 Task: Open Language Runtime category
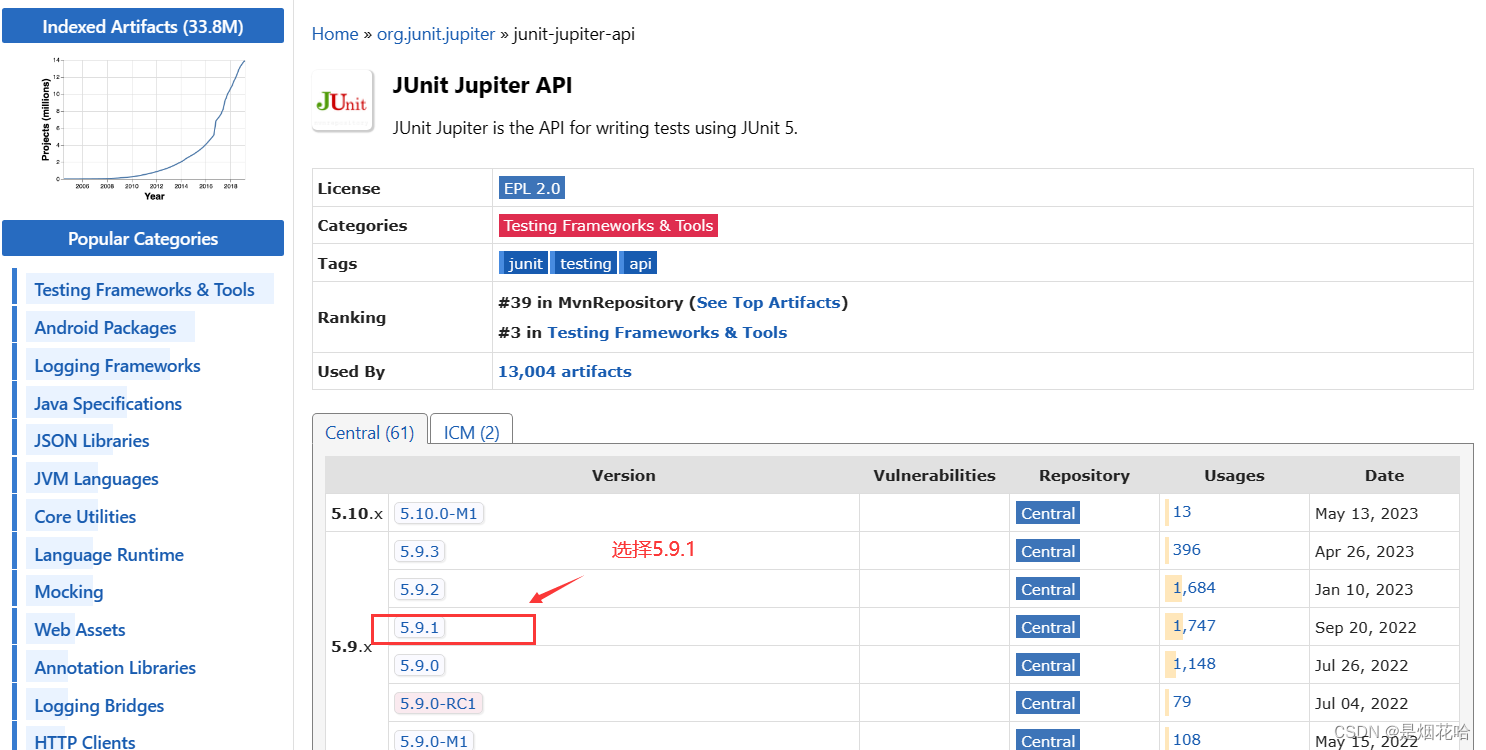coord(109,555)
